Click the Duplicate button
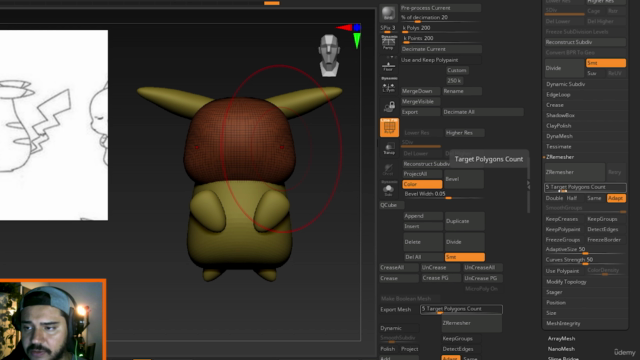This screenshot has height=360, width=640. click(464, 221)
